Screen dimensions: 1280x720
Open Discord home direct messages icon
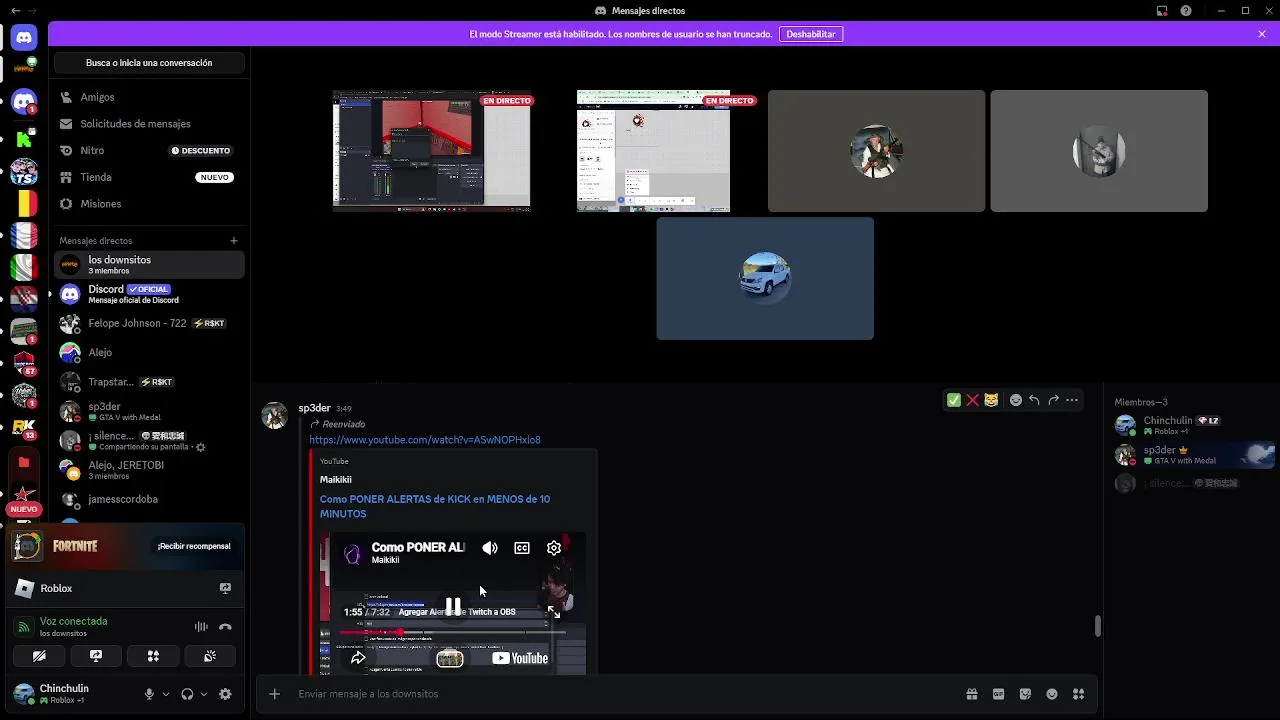[x=24, y=38]
